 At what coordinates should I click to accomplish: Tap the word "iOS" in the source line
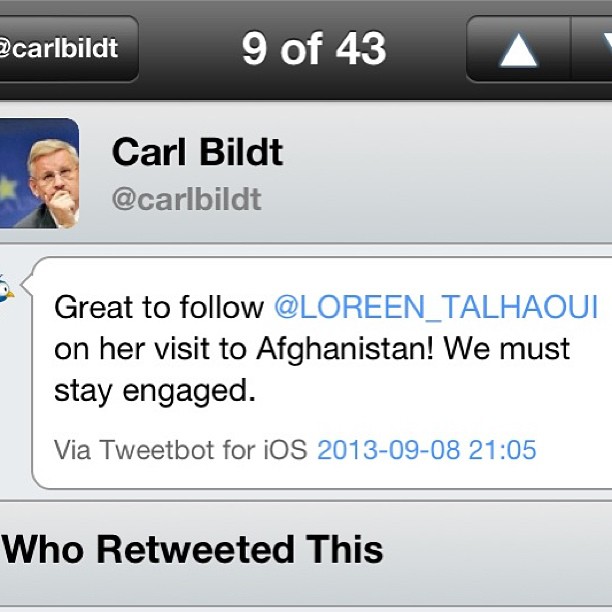click(285, 449)
